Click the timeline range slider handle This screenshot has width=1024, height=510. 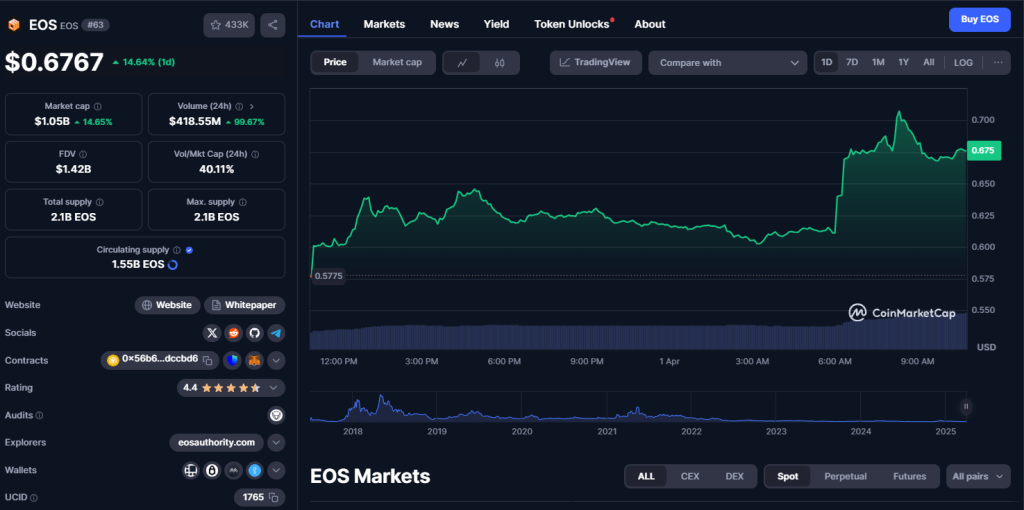pos(966,407)
